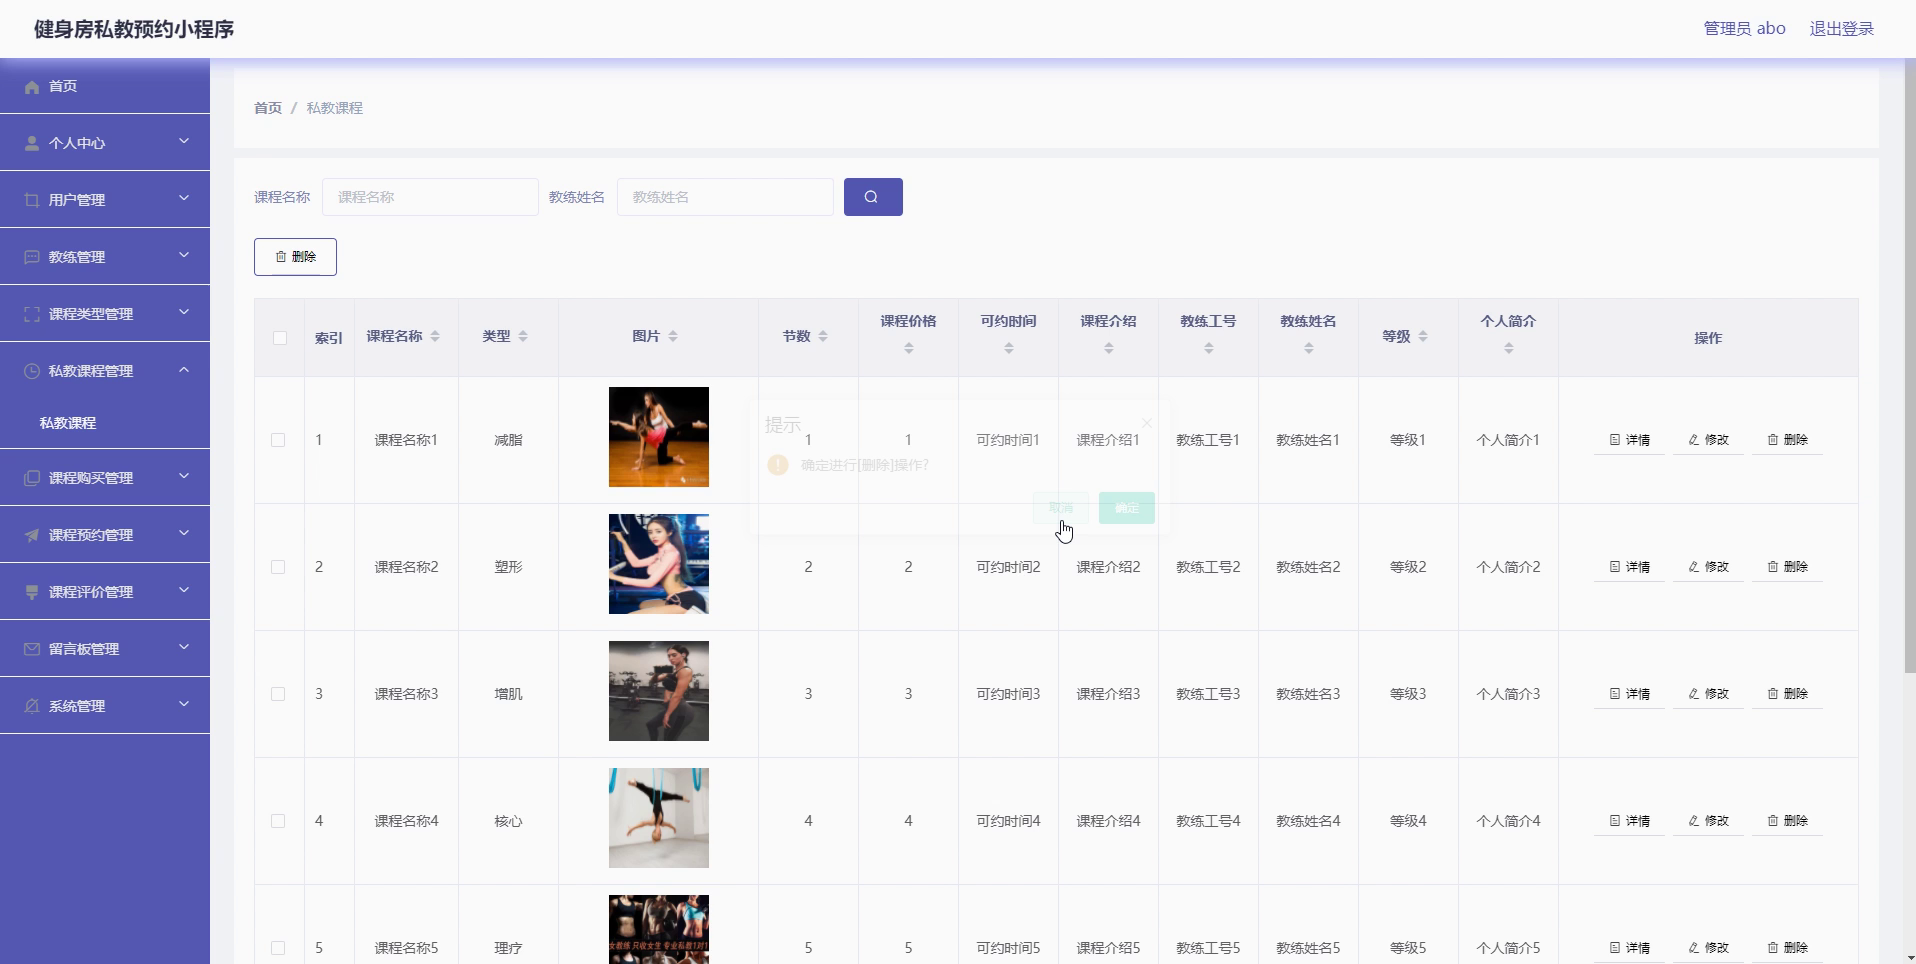
Task: Check the checkbox for row 课程名称3
Action: [278, 694]
